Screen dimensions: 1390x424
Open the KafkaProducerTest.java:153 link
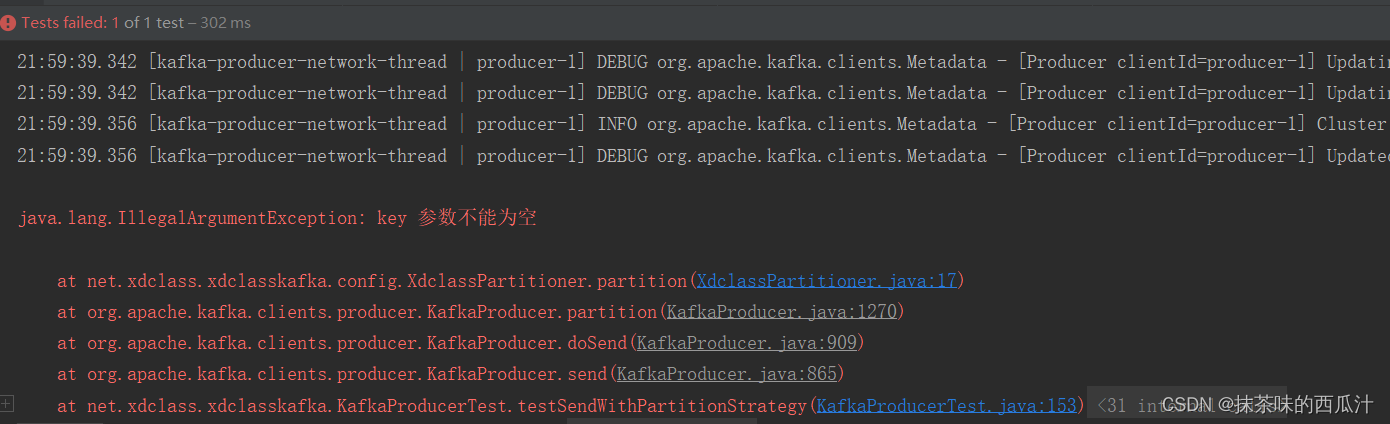point(946,406)
